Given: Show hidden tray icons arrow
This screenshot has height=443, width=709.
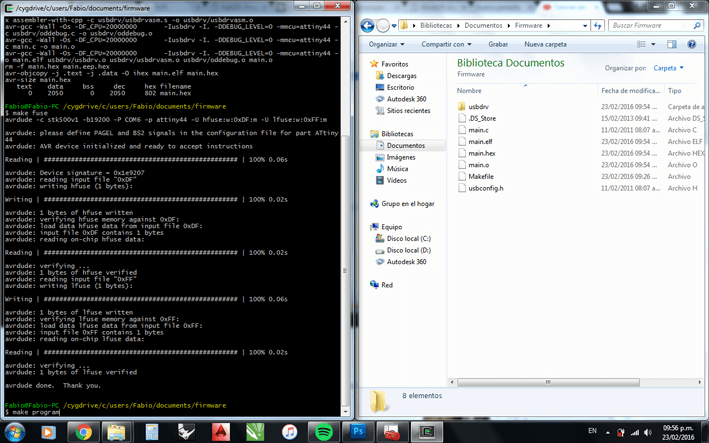Looking at the screenshot, I should 607,433.
